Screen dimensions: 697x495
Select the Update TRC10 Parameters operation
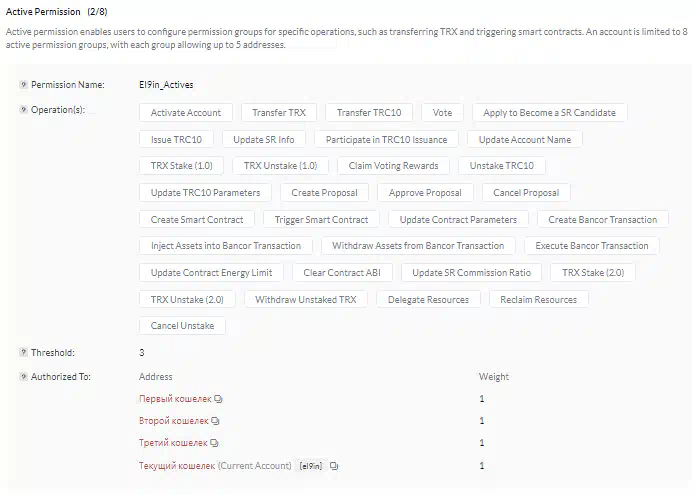tap(205, 193)
